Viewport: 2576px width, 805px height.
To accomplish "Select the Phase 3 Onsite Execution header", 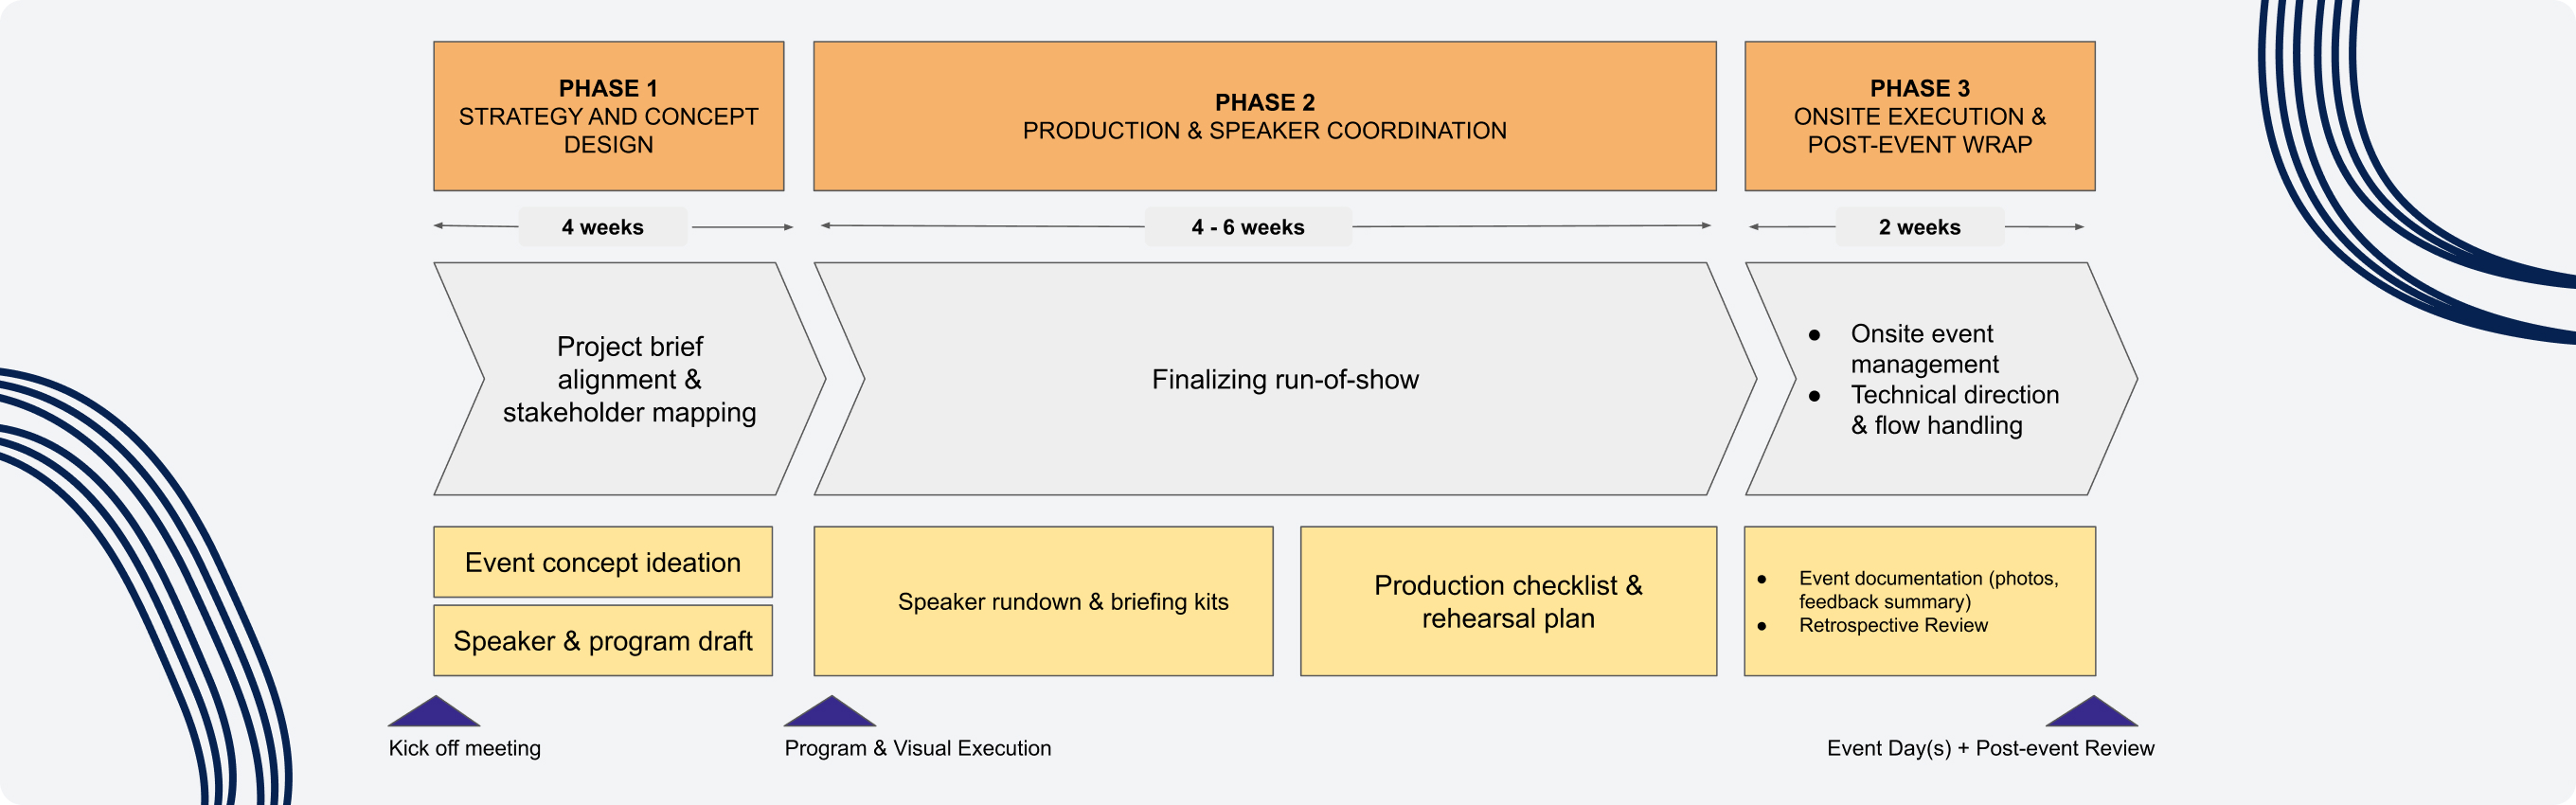I will pos(1919,116).
